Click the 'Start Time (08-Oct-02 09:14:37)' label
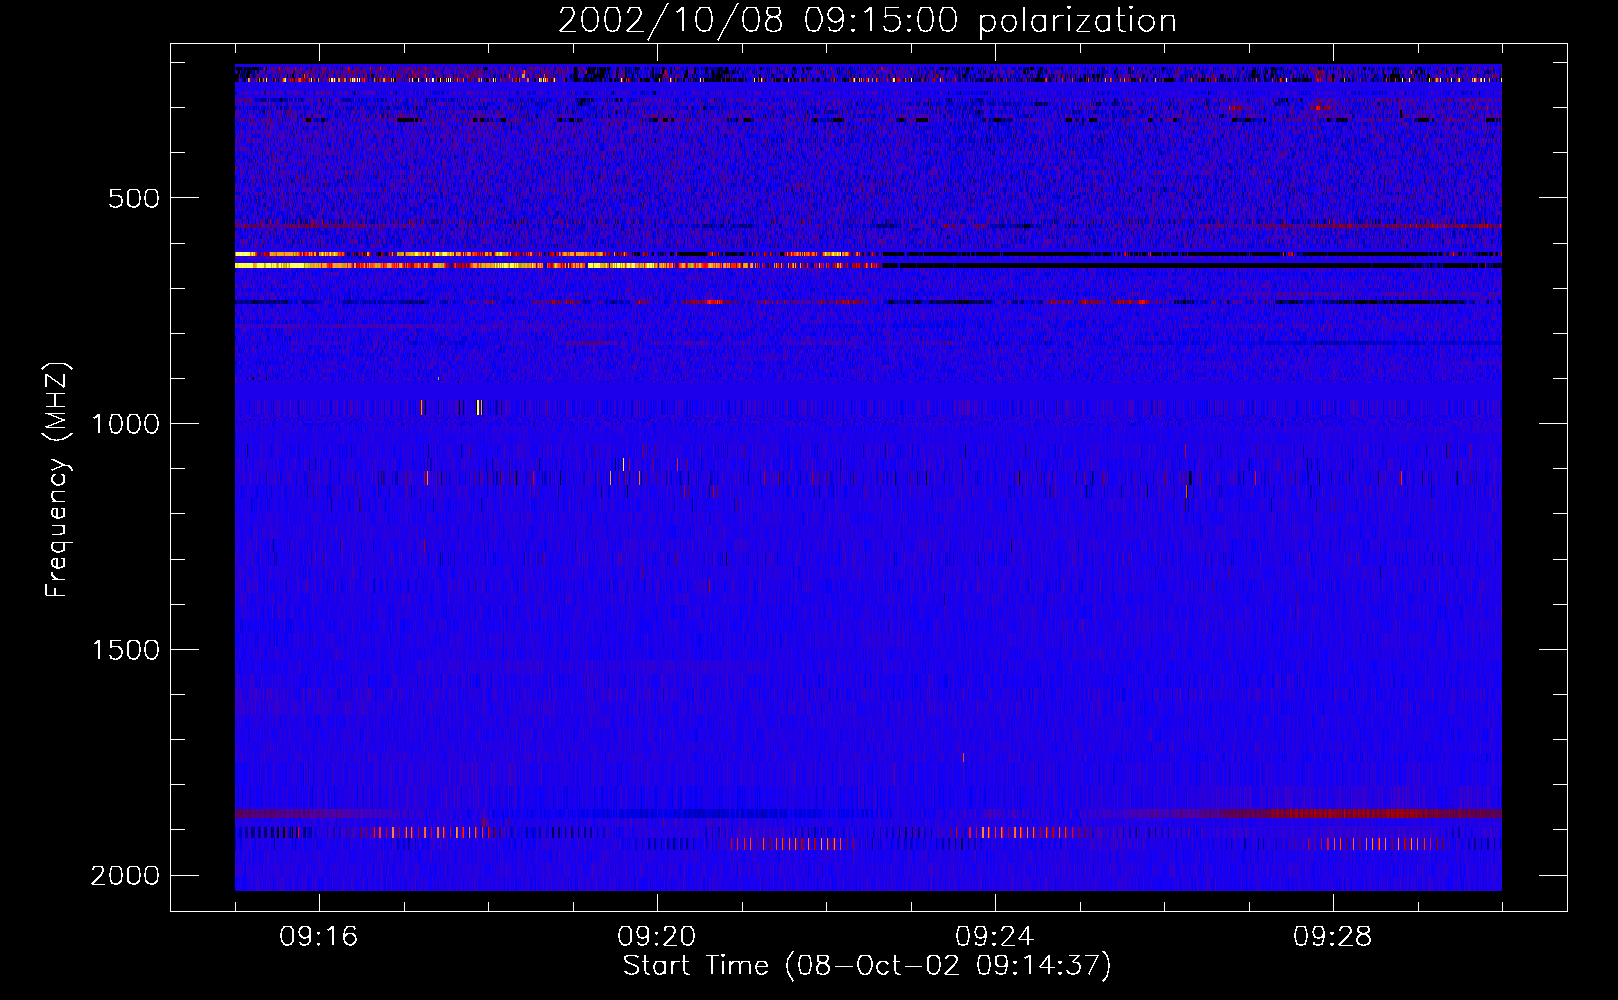Image resolution: width=1618 pixels, height=1000 pixels. (867, 966)
